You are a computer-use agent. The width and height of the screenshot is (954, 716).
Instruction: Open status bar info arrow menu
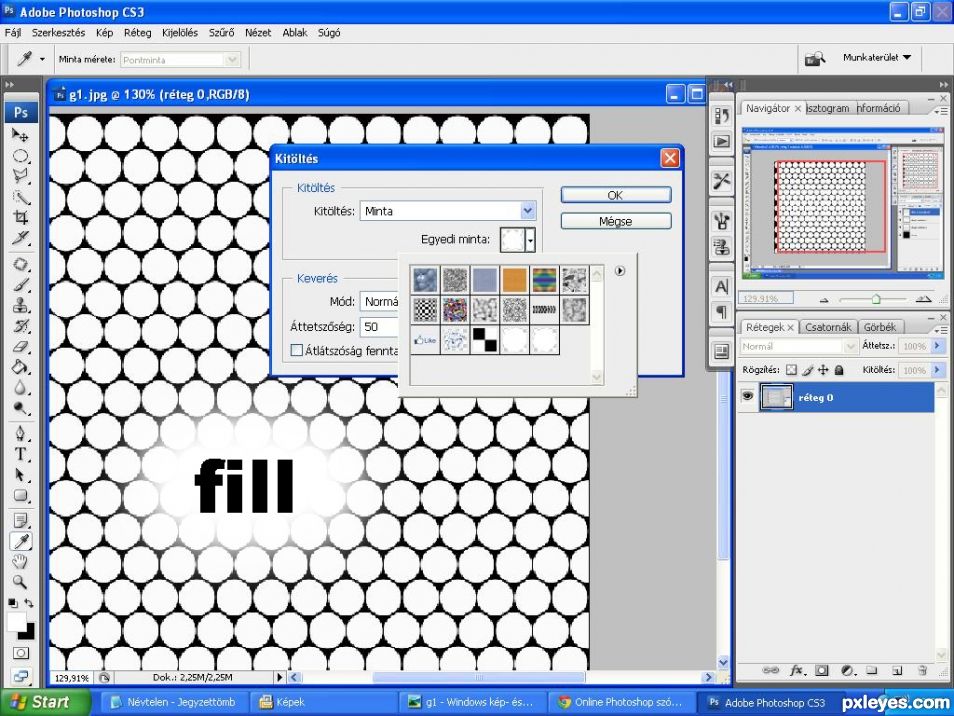(280, 677)
